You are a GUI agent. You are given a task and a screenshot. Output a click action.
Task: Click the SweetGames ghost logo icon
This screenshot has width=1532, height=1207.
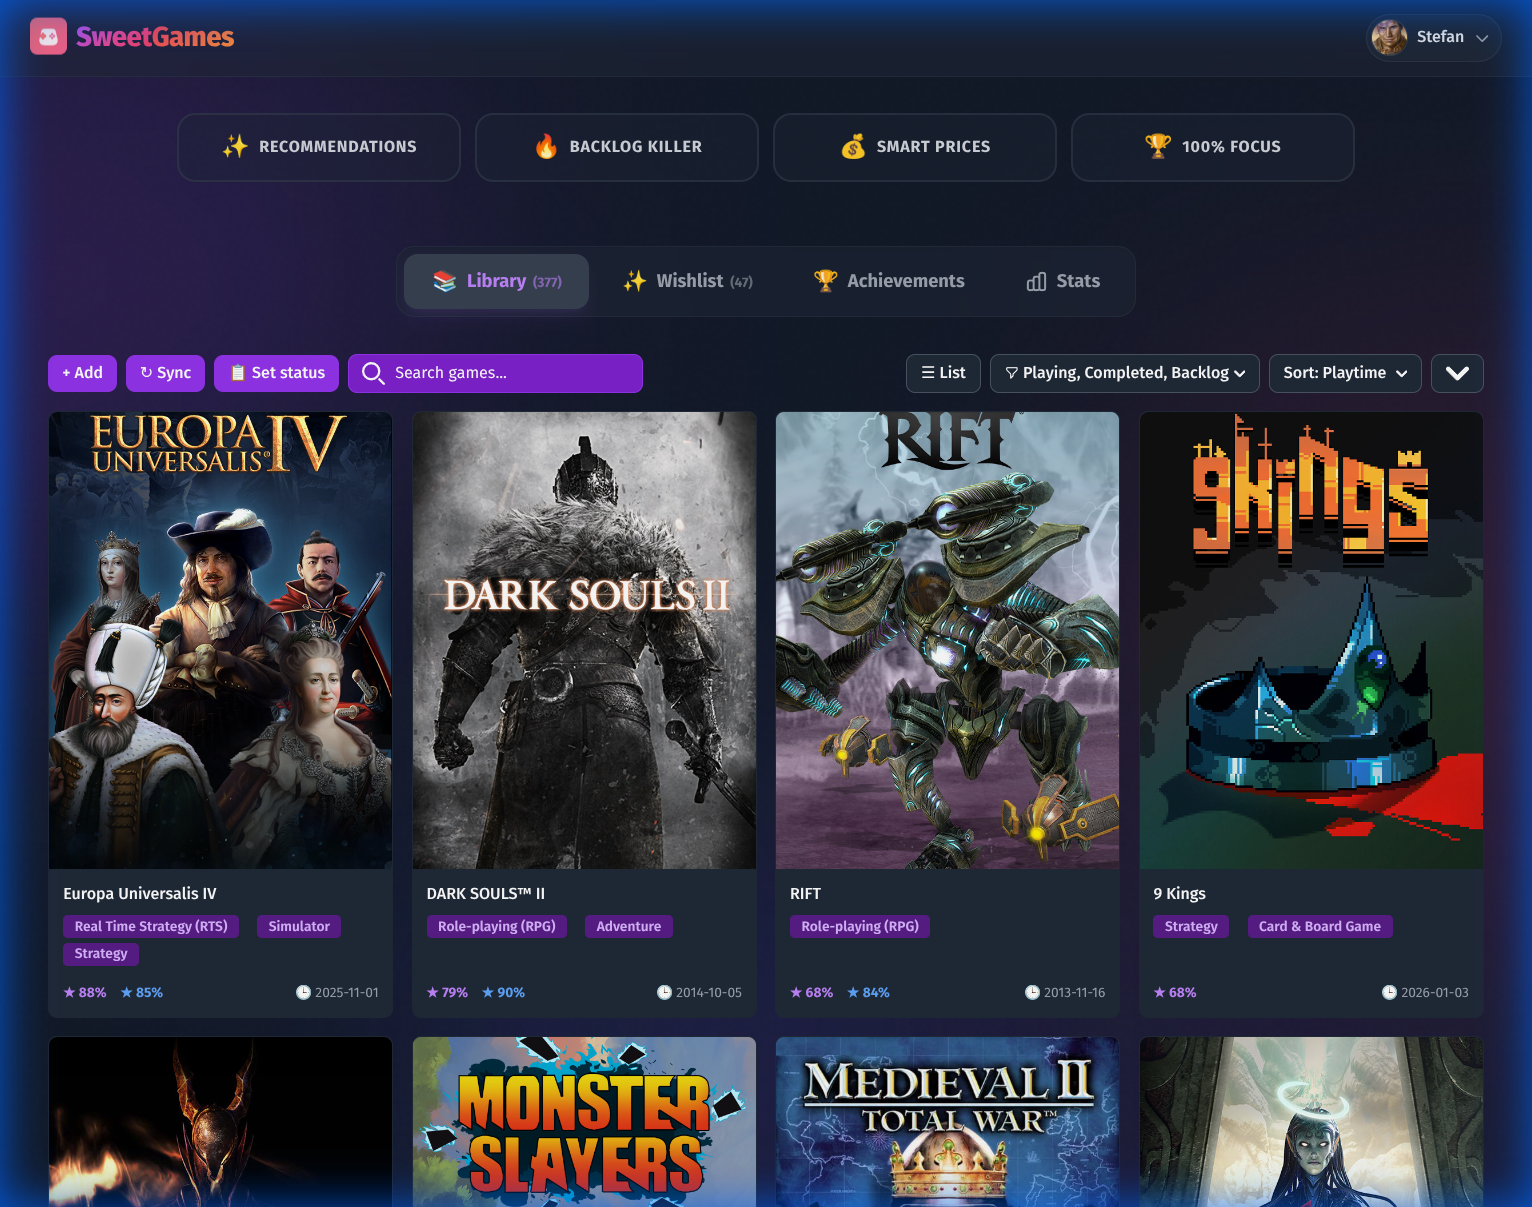[x=48, y=37]
